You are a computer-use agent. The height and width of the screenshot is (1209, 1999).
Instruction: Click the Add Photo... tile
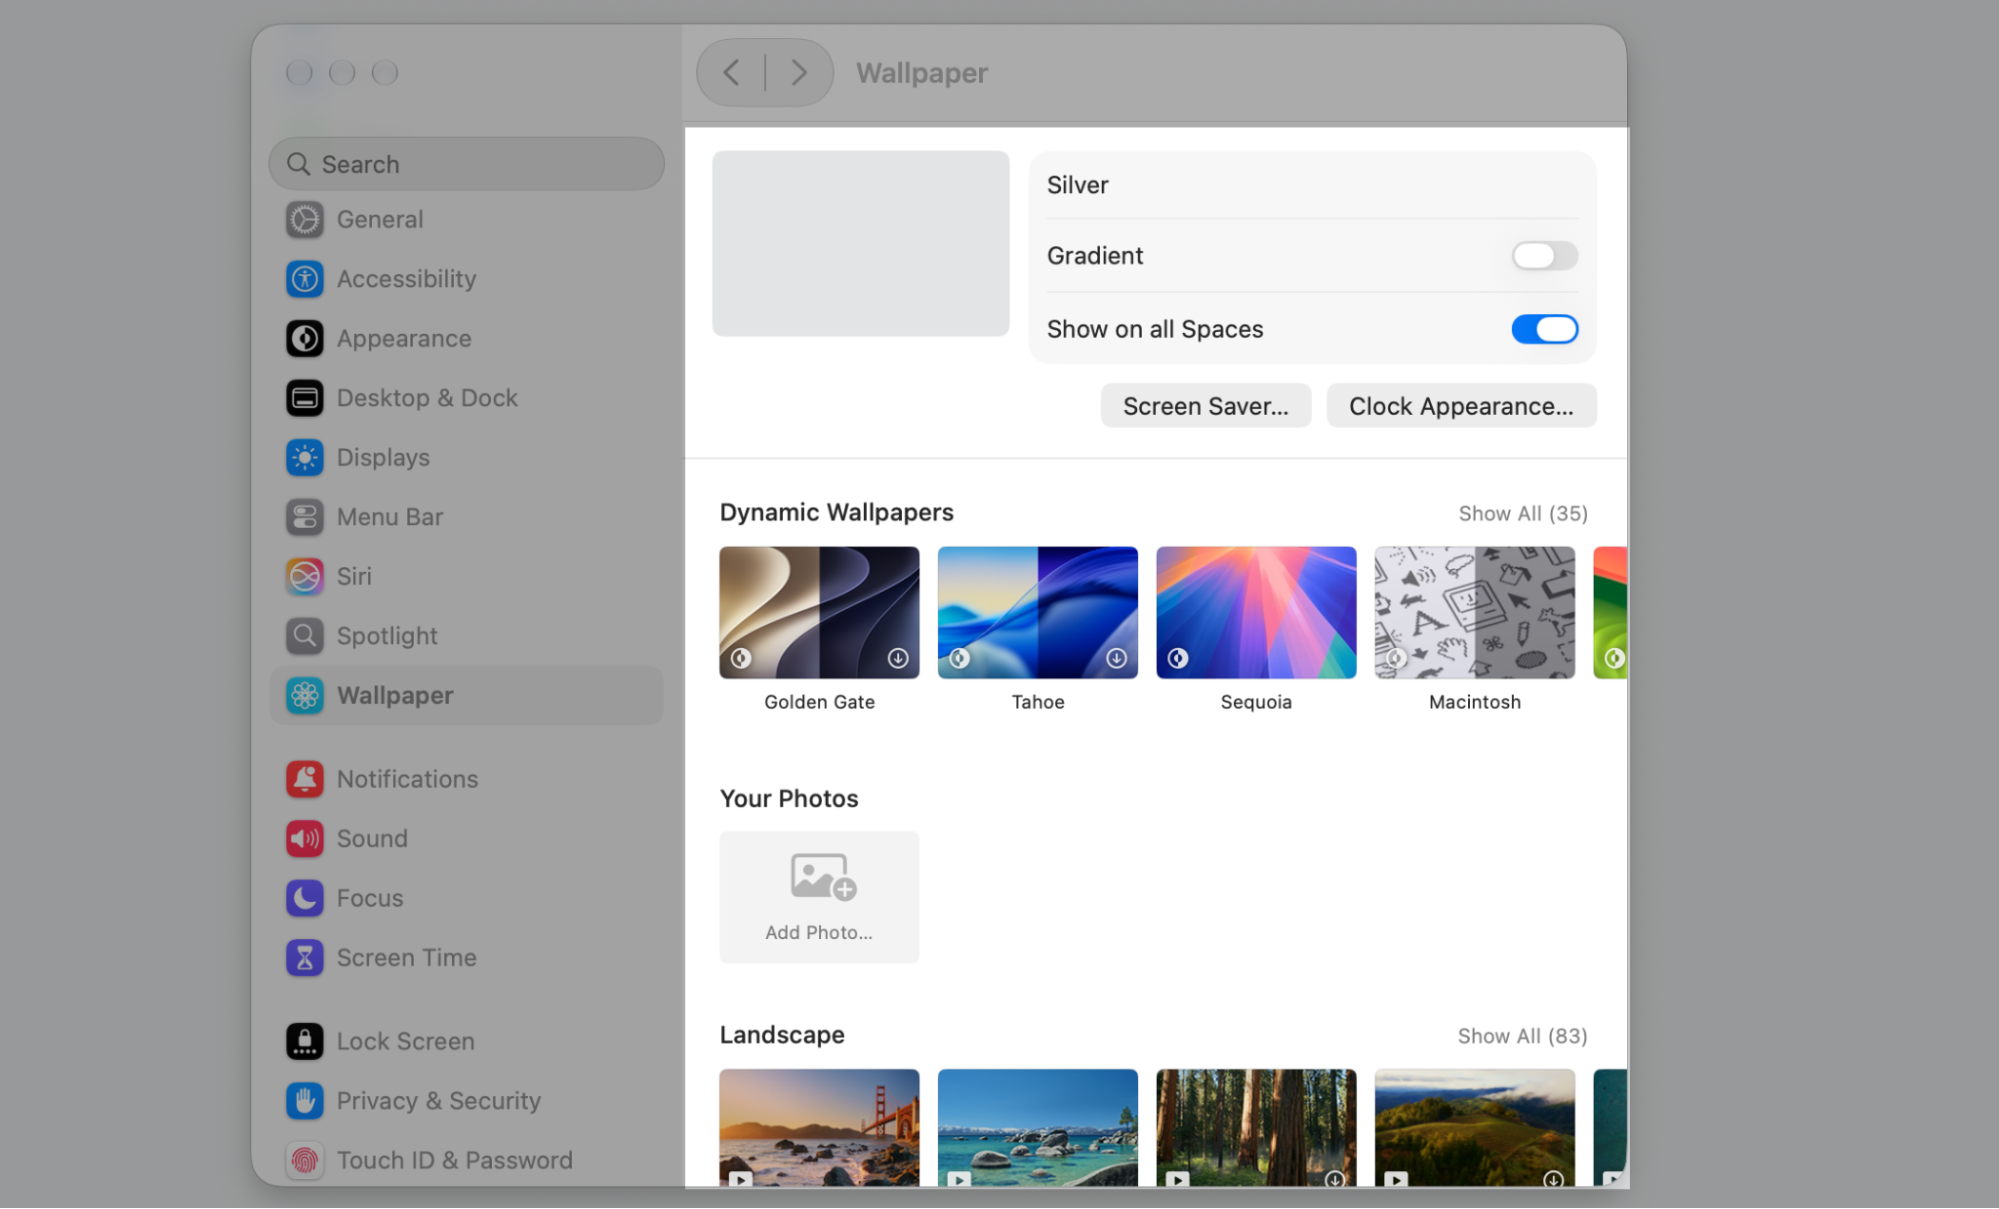coord(819,897)
